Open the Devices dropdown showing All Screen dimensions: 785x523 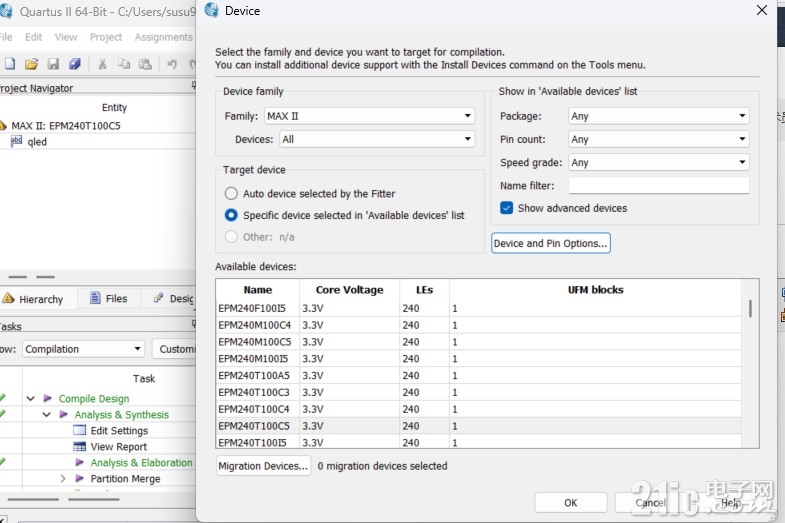377,139
